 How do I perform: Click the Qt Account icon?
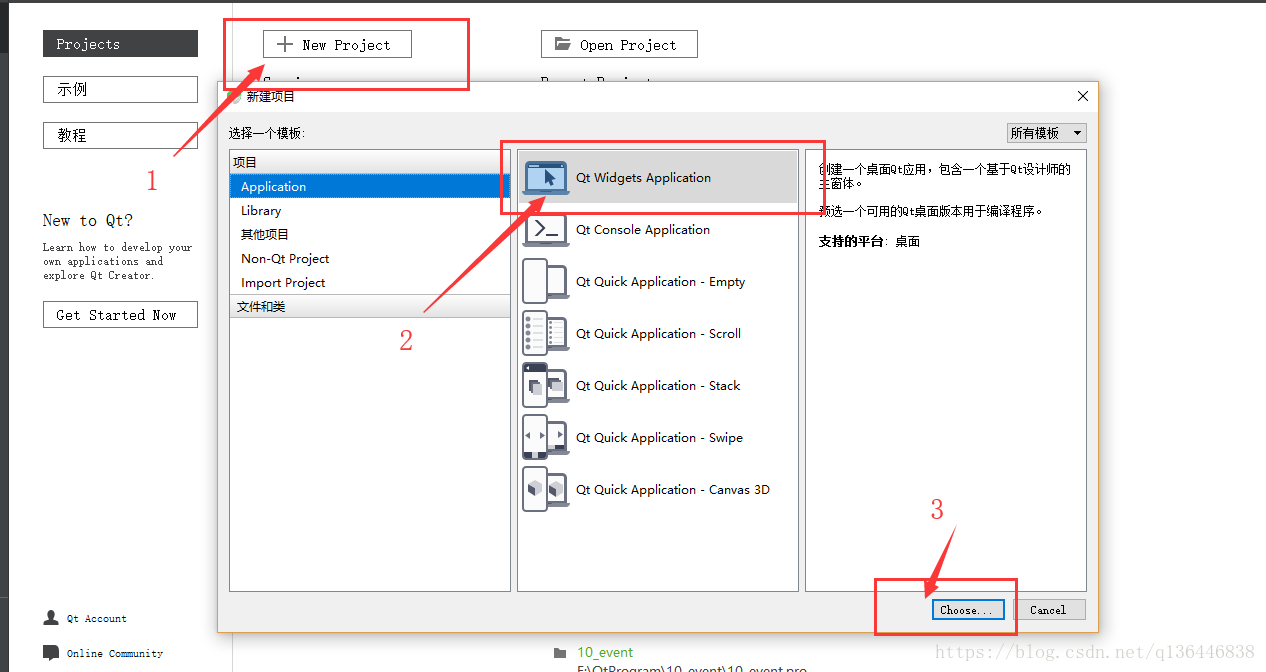[x=51, y=618]
